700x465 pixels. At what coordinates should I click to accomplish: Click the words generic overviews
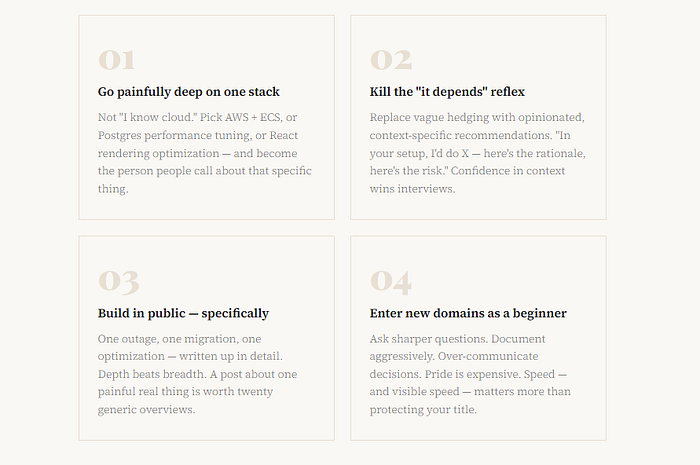coord(146,410)
